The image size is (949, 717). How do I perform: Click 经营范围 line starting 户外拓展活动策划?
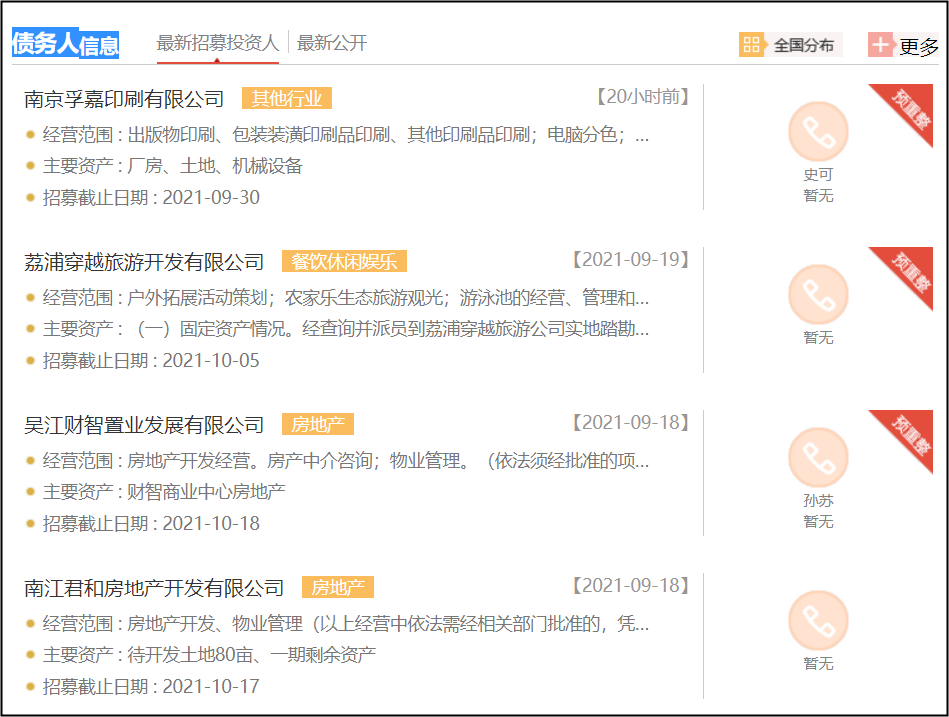click(346, 298)
